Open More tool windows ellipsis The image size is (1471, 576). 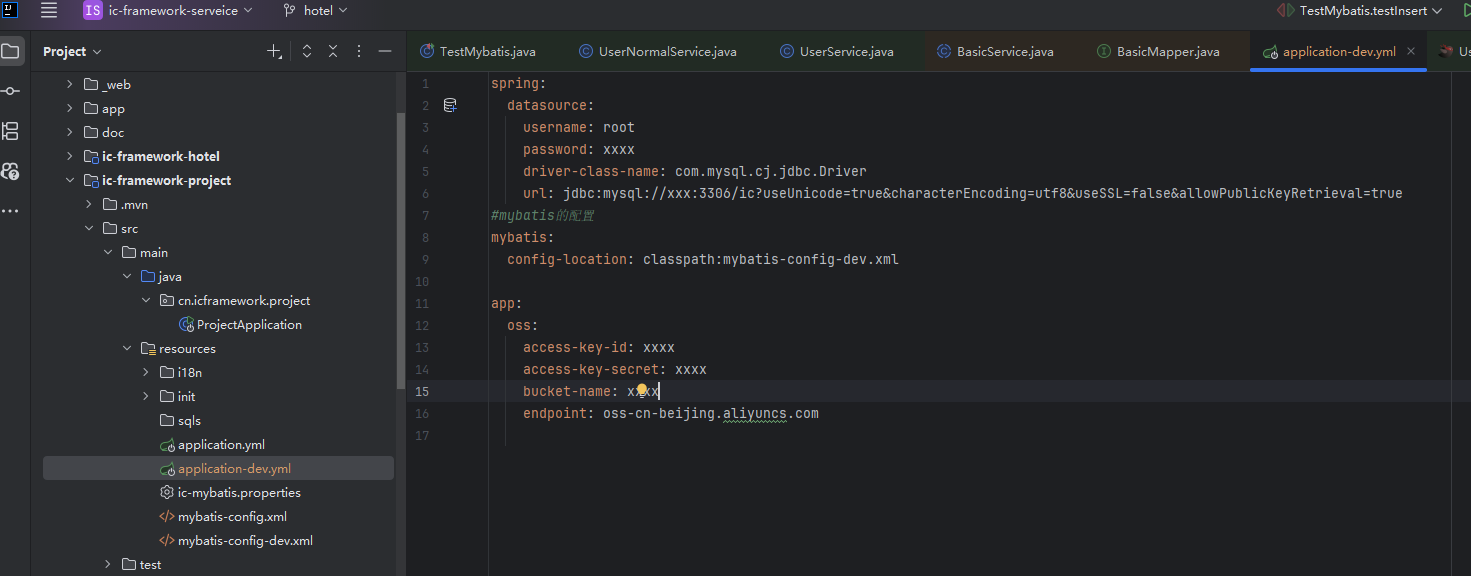coord(11,211)
